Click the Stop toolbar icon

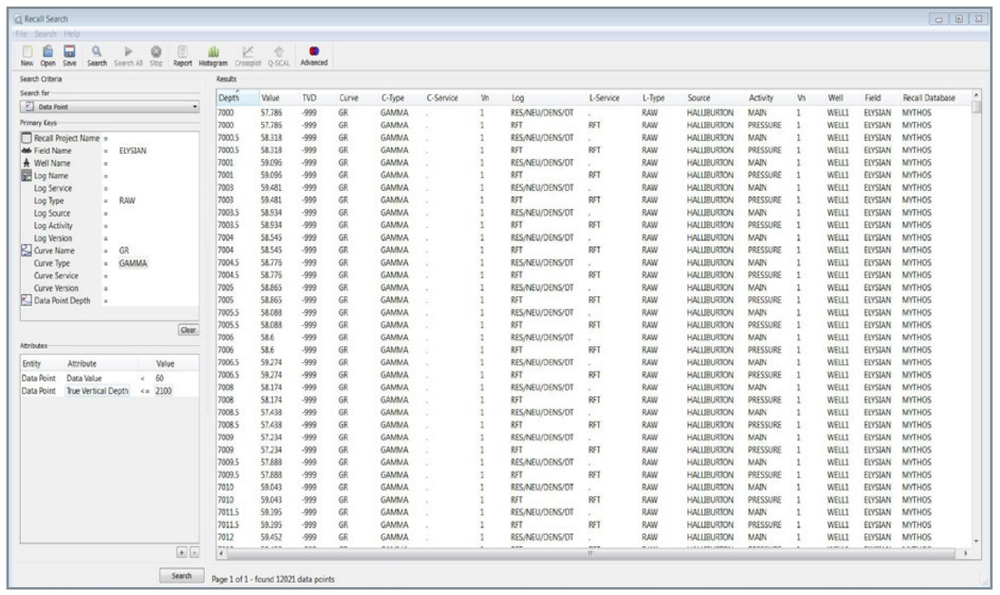click(156, 55)
